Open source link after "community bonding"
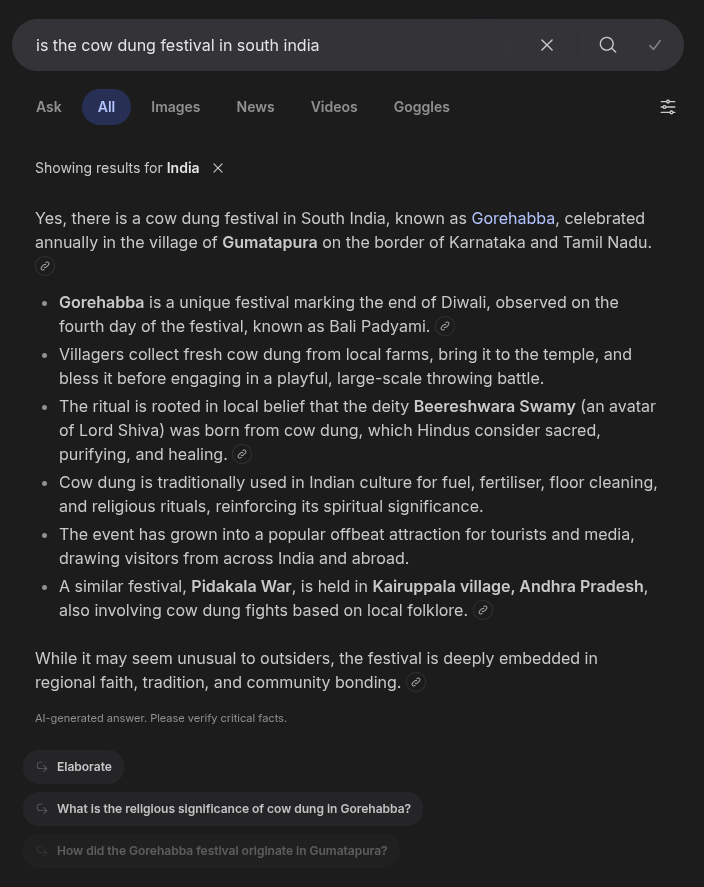 point(416,682)
